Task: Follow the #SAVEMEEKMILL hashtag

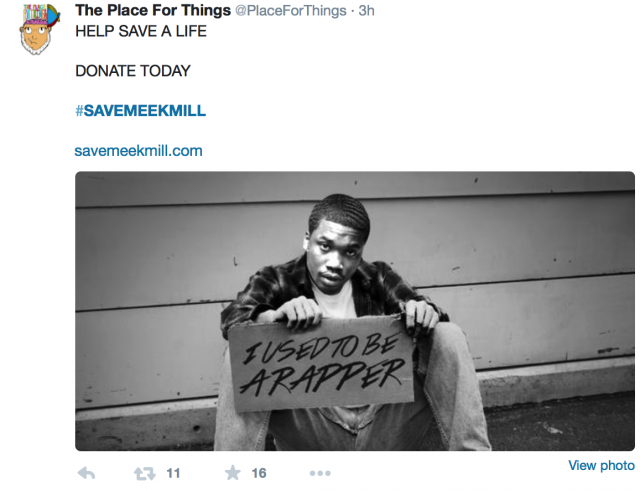Action: tap(140, 111)
